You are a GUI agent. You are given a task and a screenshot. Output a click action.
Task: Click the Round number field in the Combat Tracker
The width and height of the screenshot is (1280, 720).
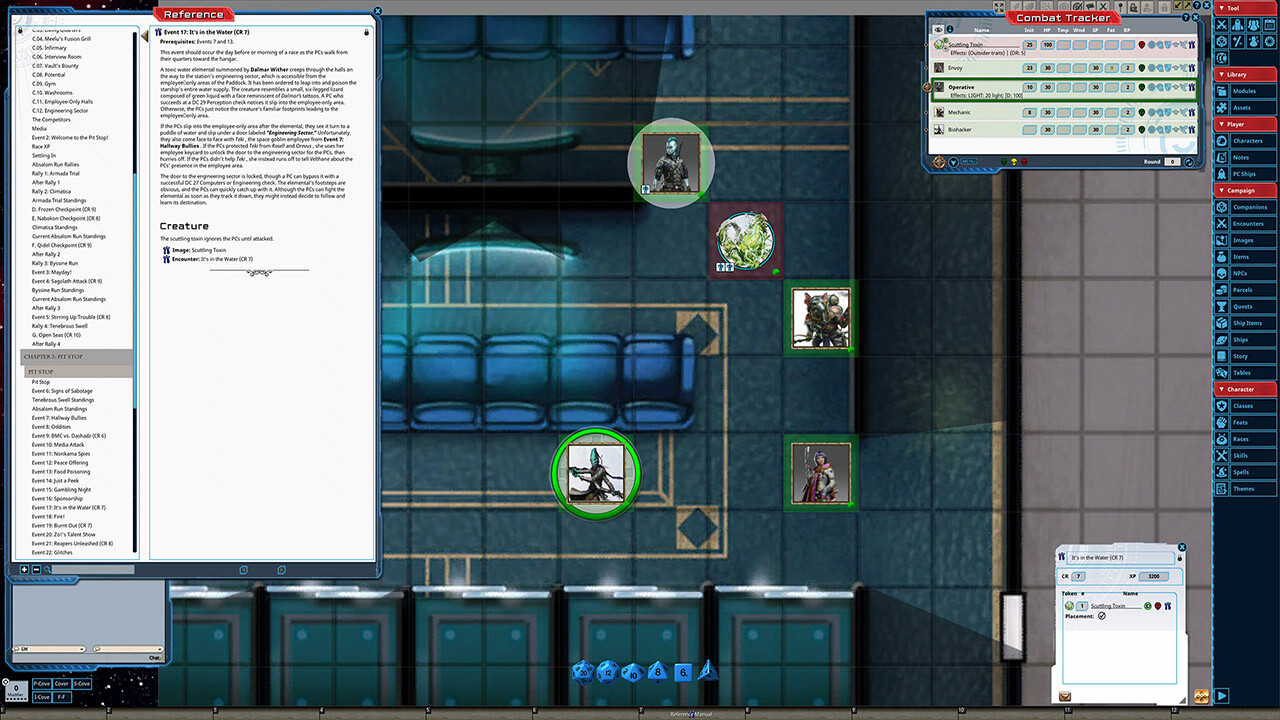tap(1172, 162)
